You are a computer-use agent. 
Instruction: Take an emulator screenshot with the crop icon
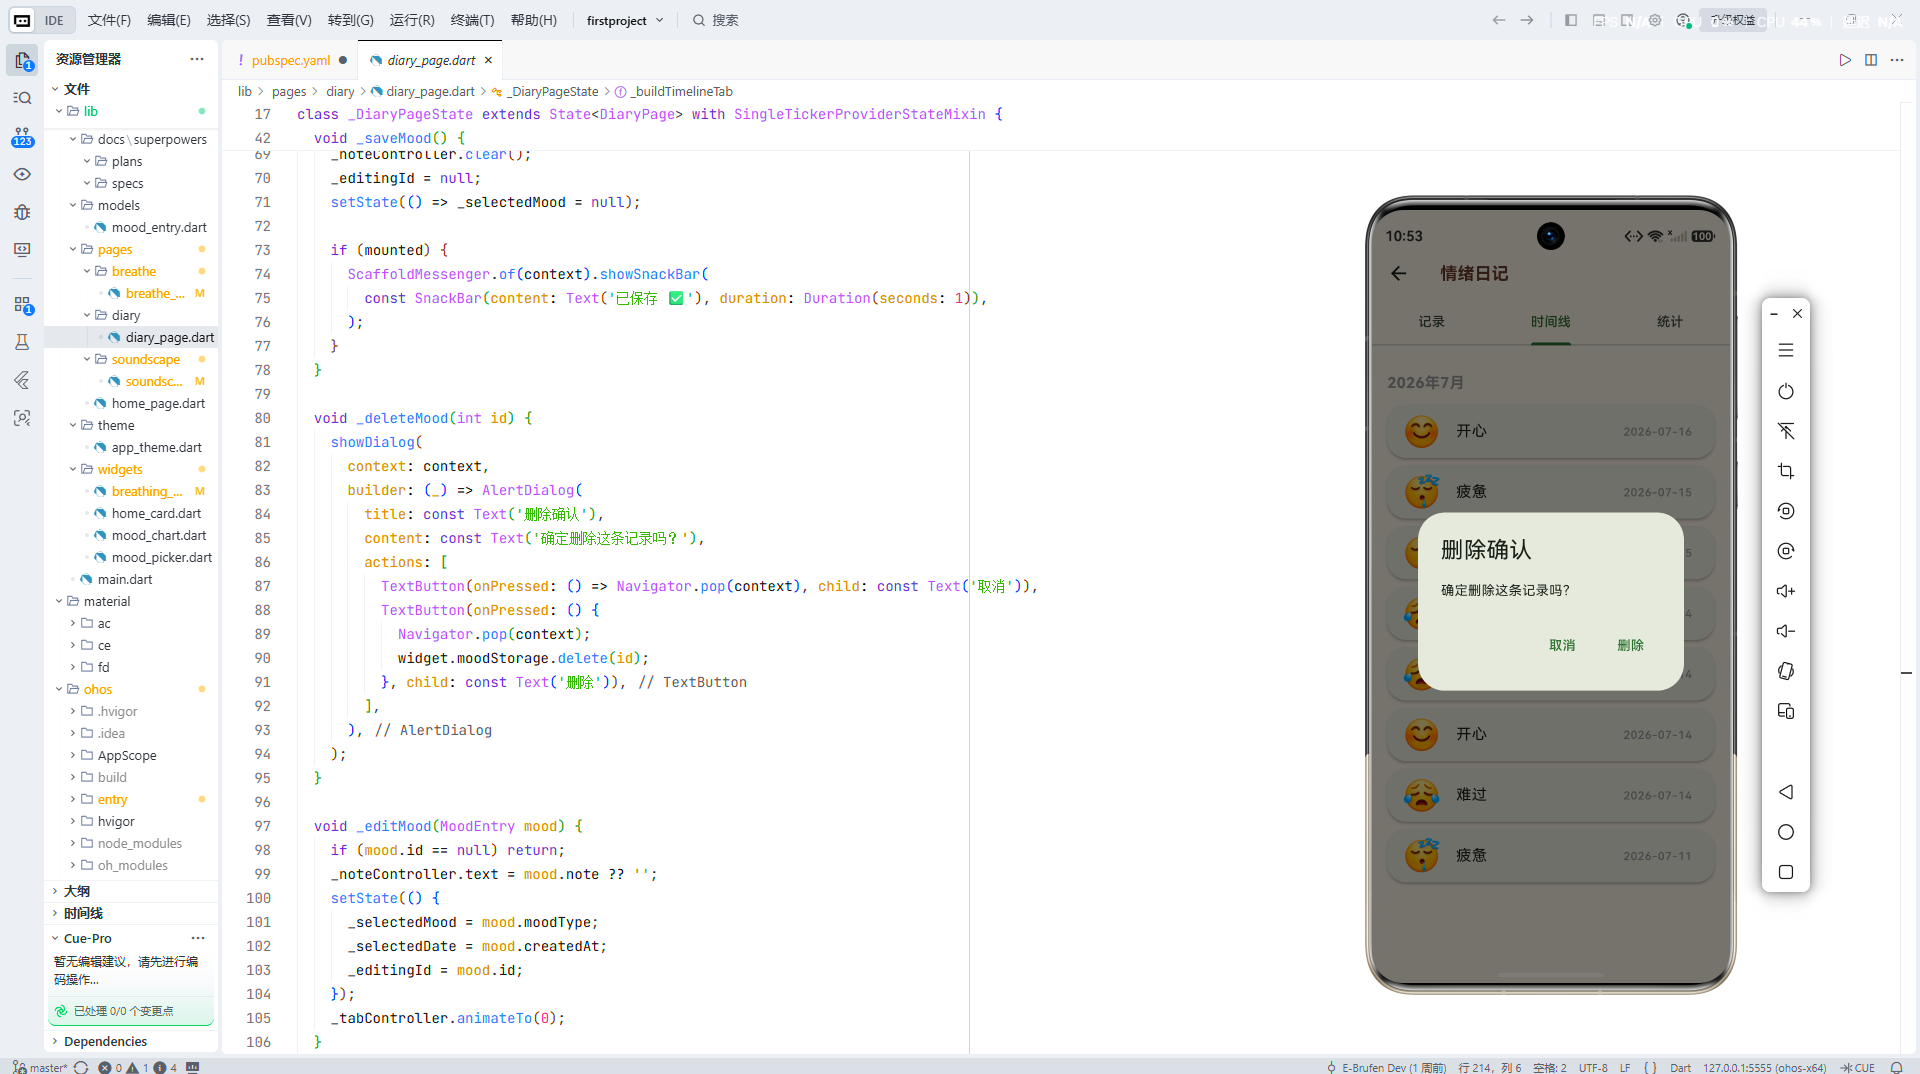1786,471
